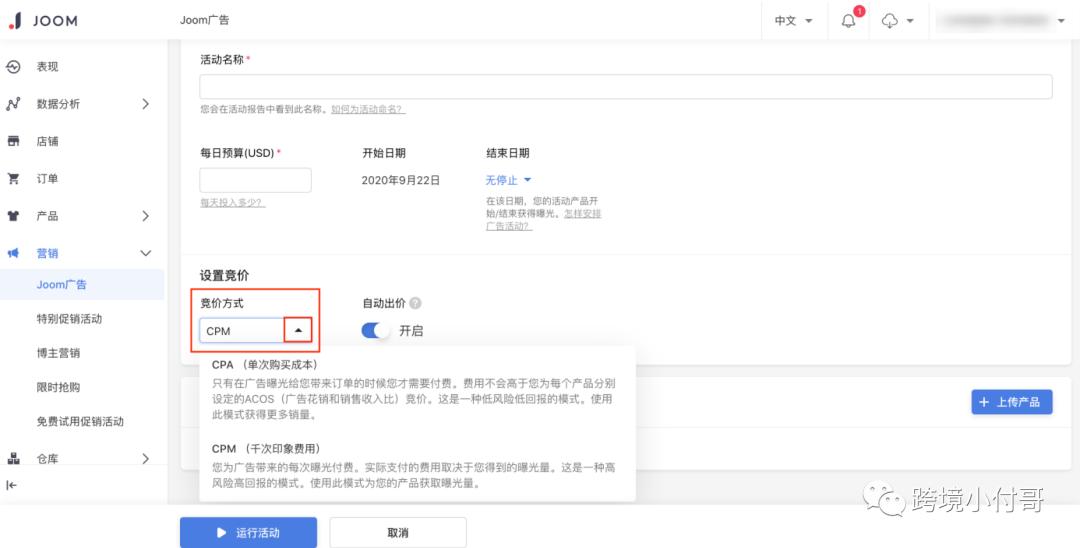The width and height of the screenshot is (1080, 548).
Task: Open the 怎样安排广告活动? link
Action: click(x=543, y=220)
